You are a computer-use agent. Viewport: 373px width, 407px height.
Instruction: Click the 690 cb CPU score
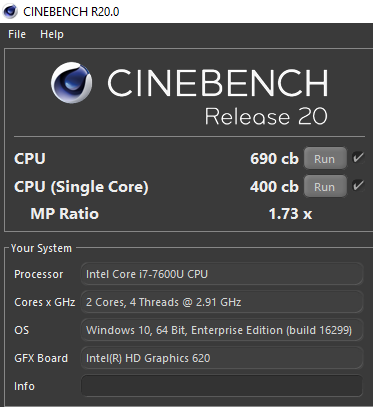click(274, 158)
